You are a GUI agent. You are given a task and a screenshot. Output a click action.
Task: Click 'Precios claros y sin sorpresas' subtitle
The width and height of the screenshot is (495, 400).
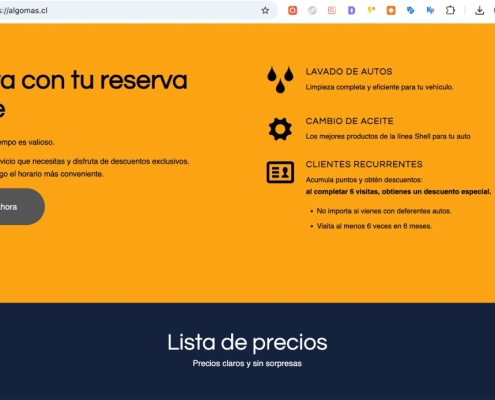pos(247,363)
